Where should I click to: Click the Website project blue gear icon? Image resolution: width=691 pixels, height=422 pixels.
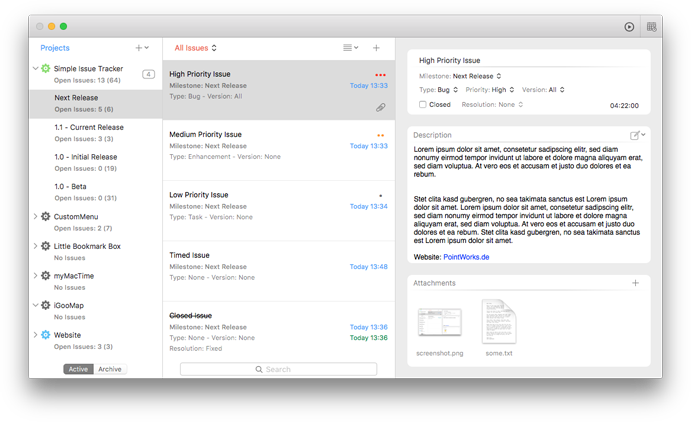tap(45, 335)
